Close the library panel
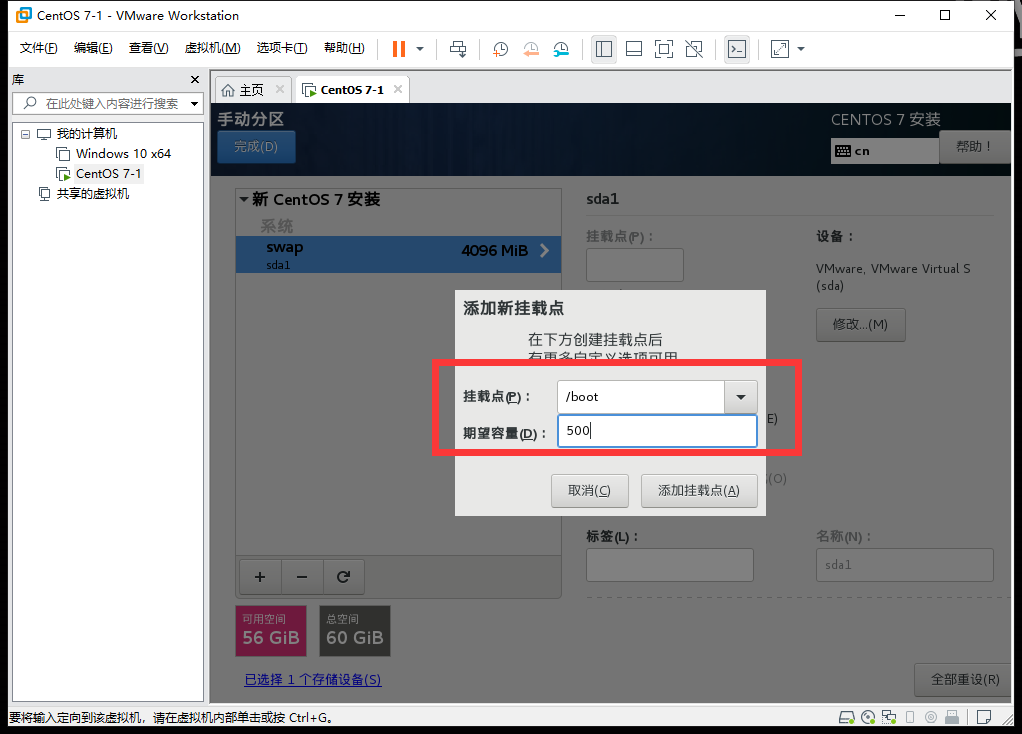The image size is (1022, 734). (194, 80)
